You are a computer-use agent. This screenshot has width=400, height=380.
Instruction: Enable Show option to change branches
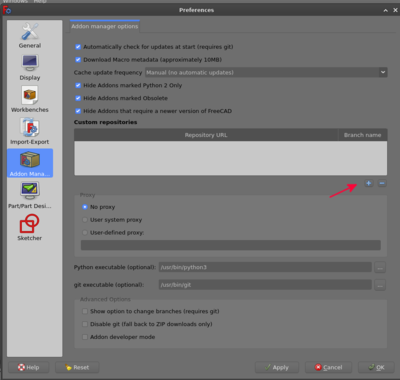tap(85, 311)
